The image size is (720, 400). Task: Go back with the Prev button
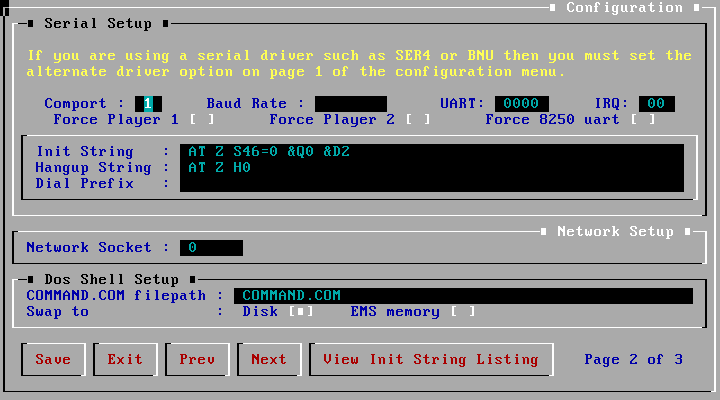pyautogui.click(x=197, y=359)
